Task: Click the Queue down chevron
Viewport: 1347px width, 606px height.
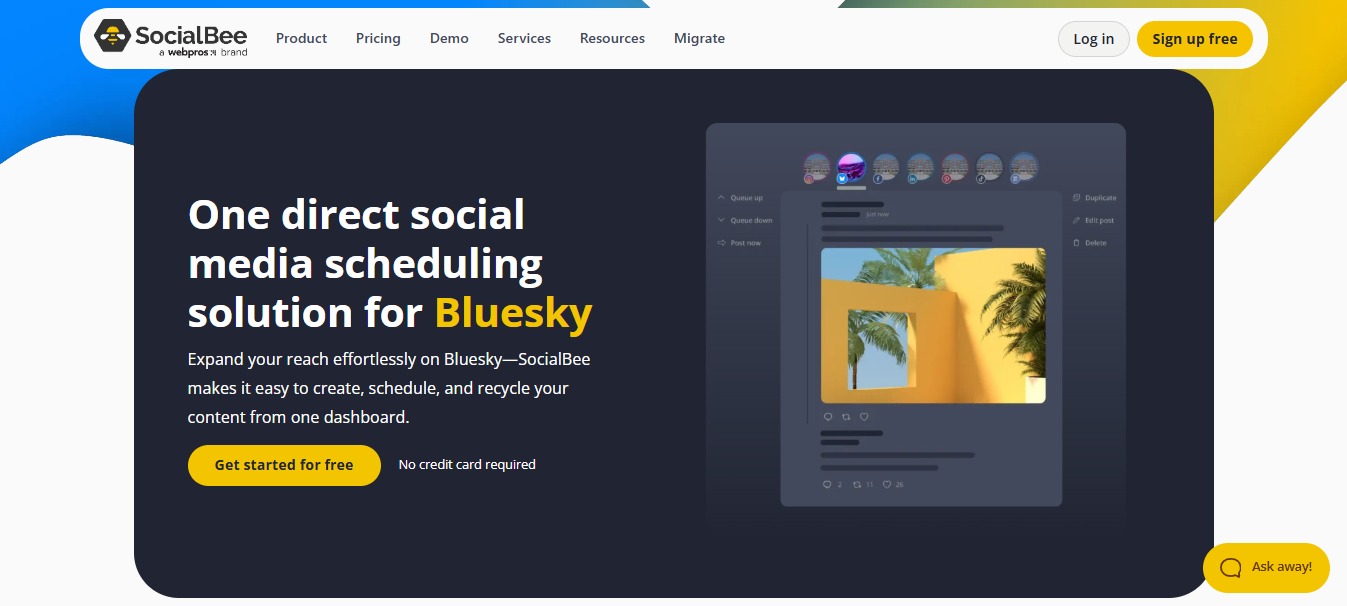Action: [x=721, y=220]
